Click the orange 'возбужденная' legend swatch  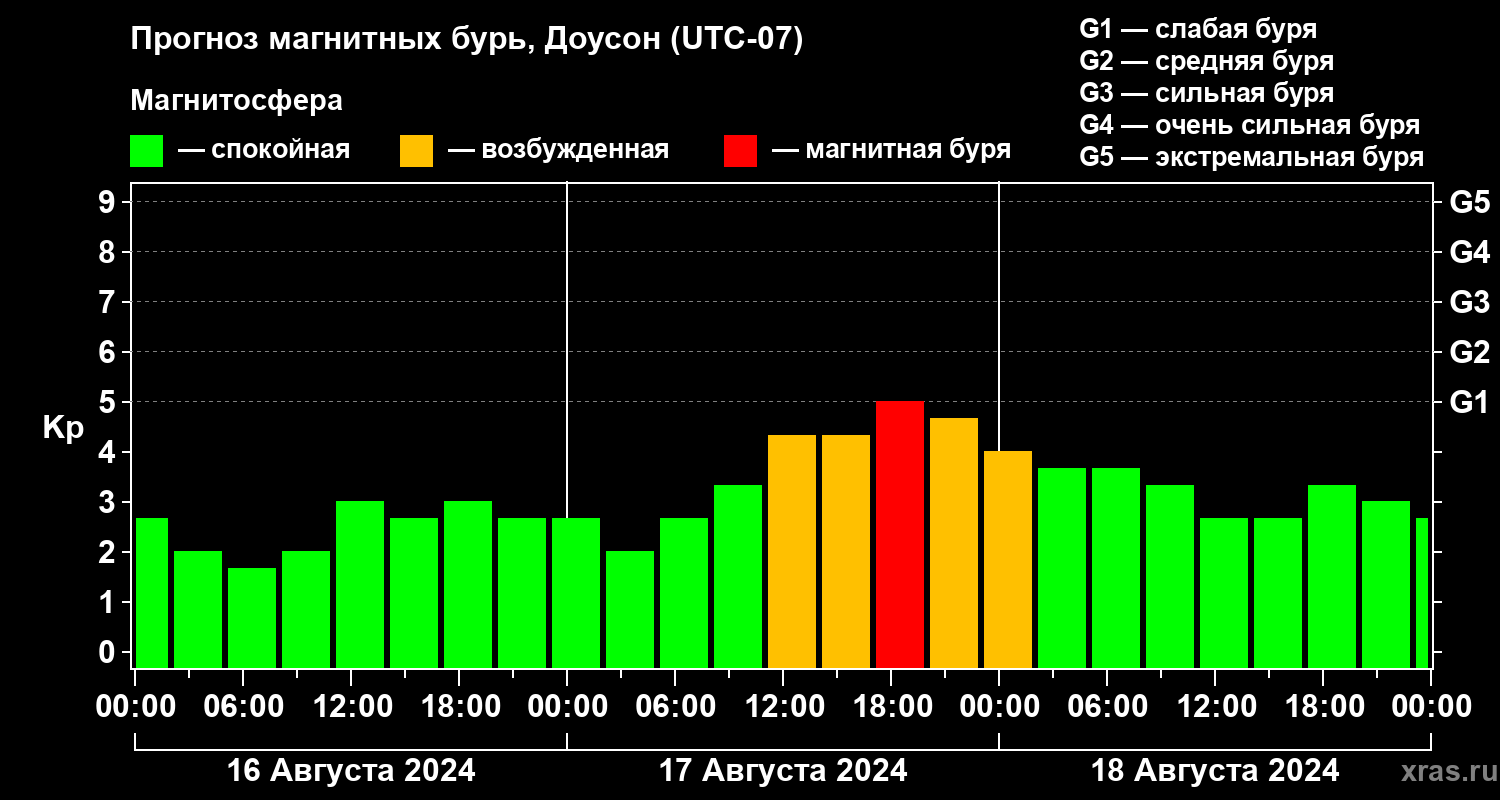(x=416, y=151)
